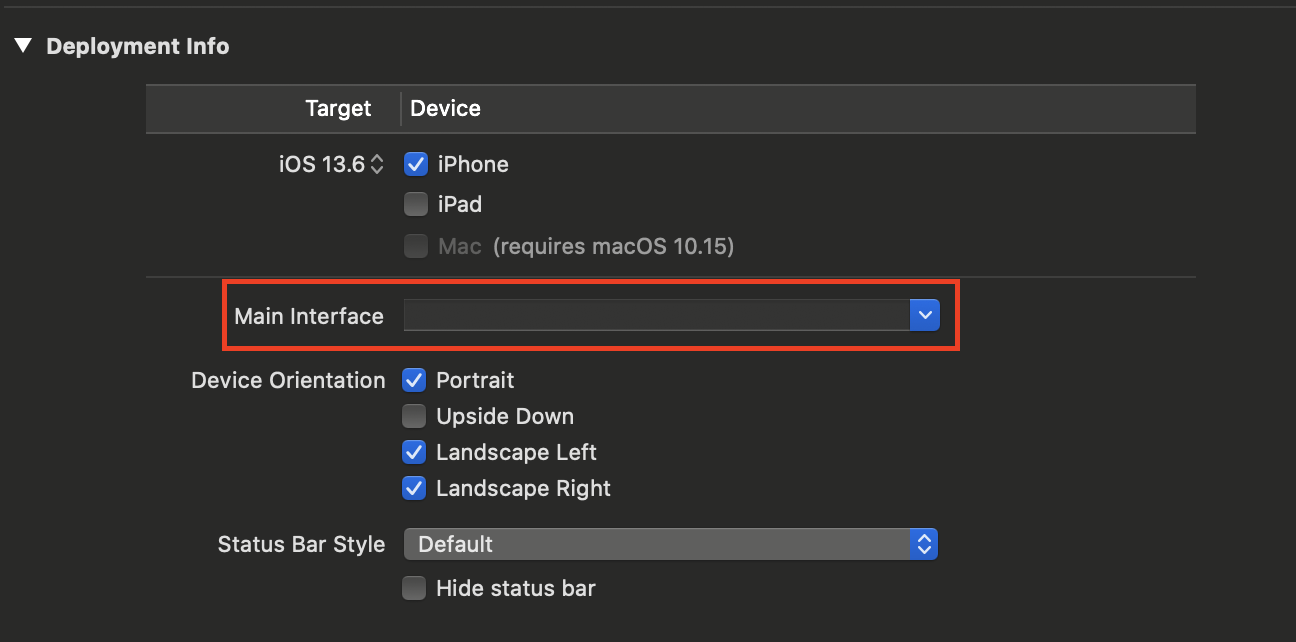1296x642 pixels.
Task: Click the Device column header
Action: tap(444, 108)
